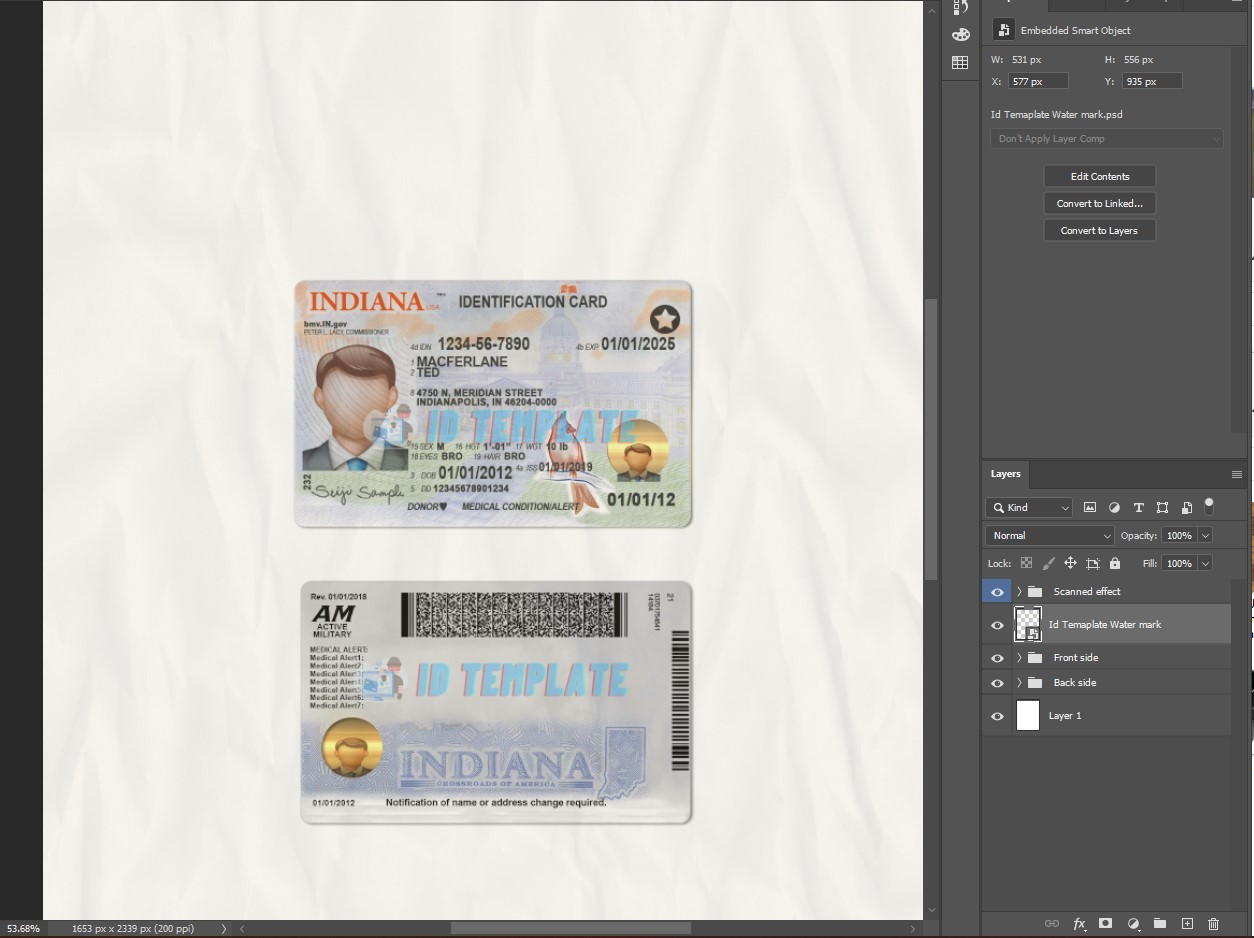Open the status bar info arrow menu
This screenshot has height=938, width=1254.
pyautogui.click(x=224, y=929)
